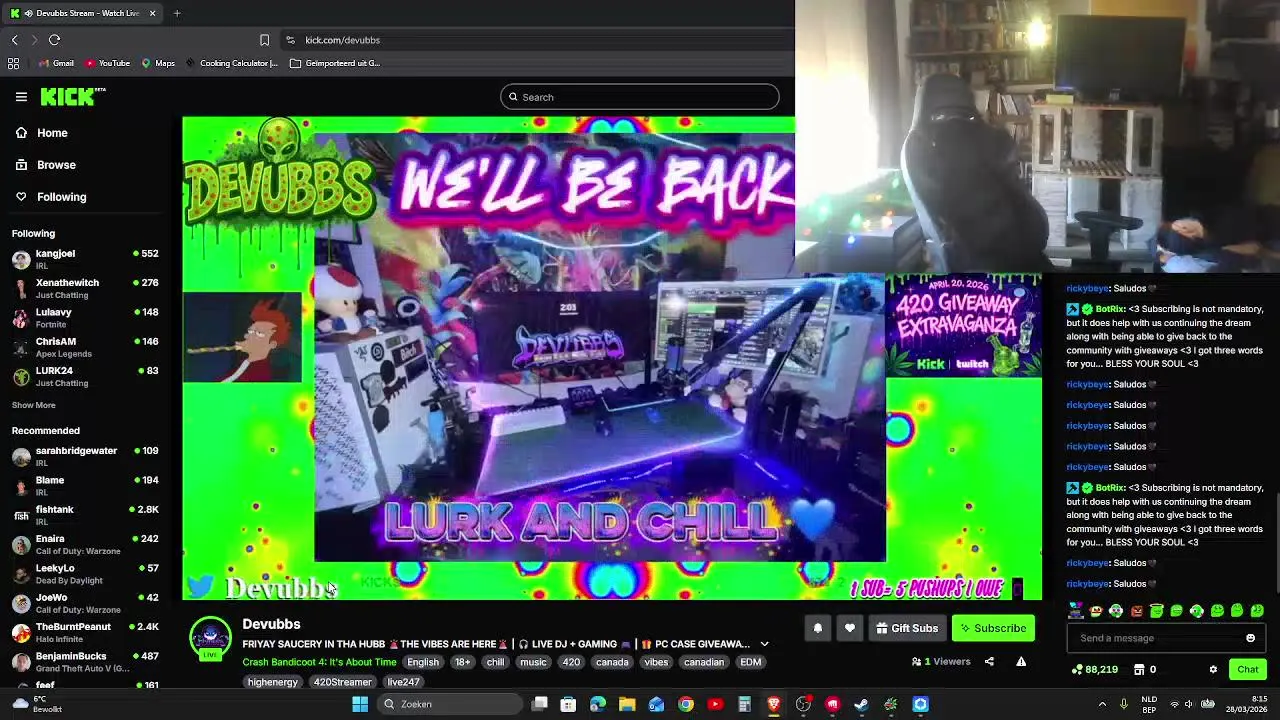This screenshot has height=720, width=1280.
Task: Open Task View from the taskbar
Action: pos(539,704)
